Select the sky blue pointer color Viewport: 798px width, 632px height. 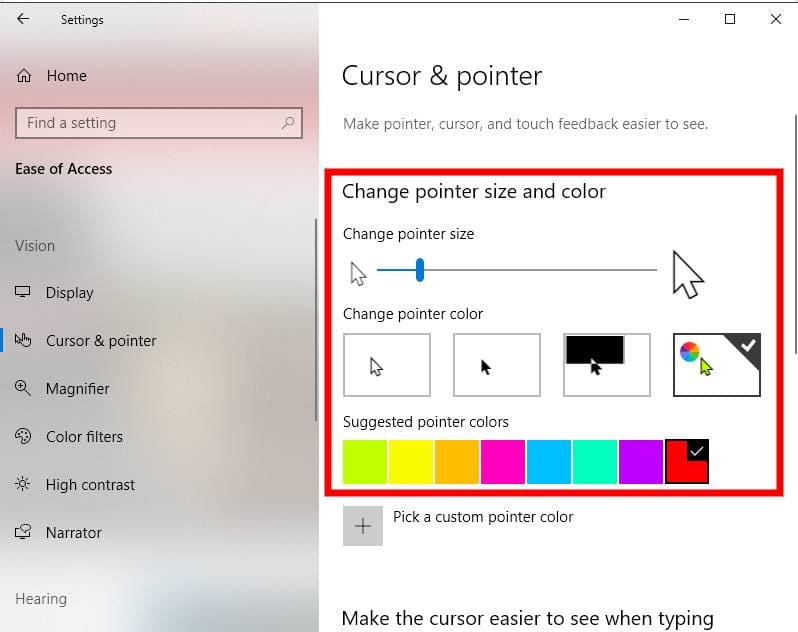click(549, 462)
